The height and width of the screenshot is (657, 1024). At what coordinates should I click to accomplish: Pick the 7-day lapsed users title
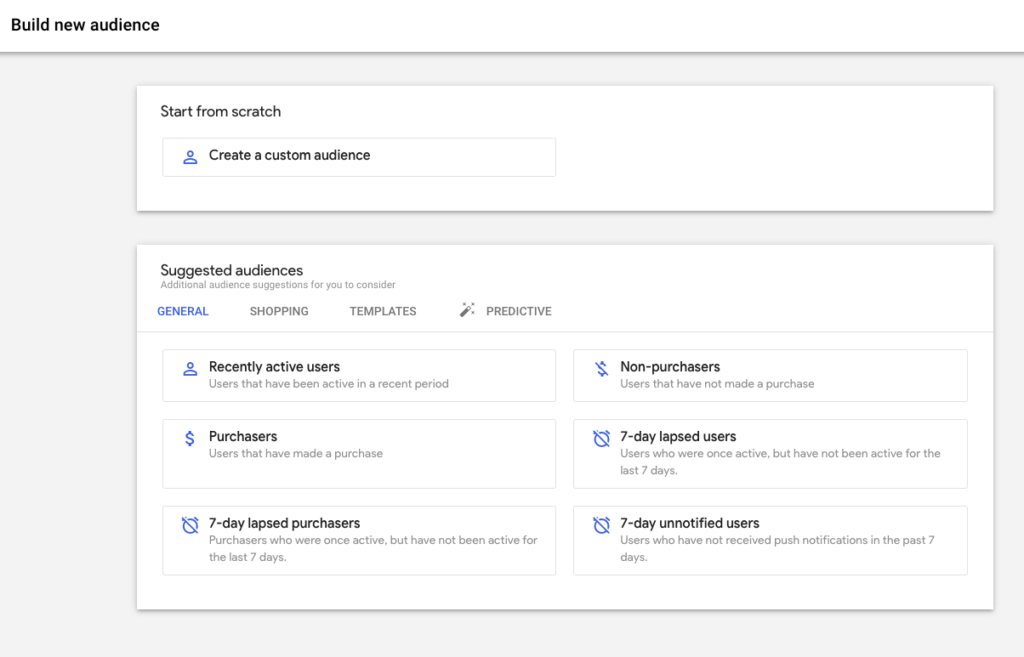[678, 436]
